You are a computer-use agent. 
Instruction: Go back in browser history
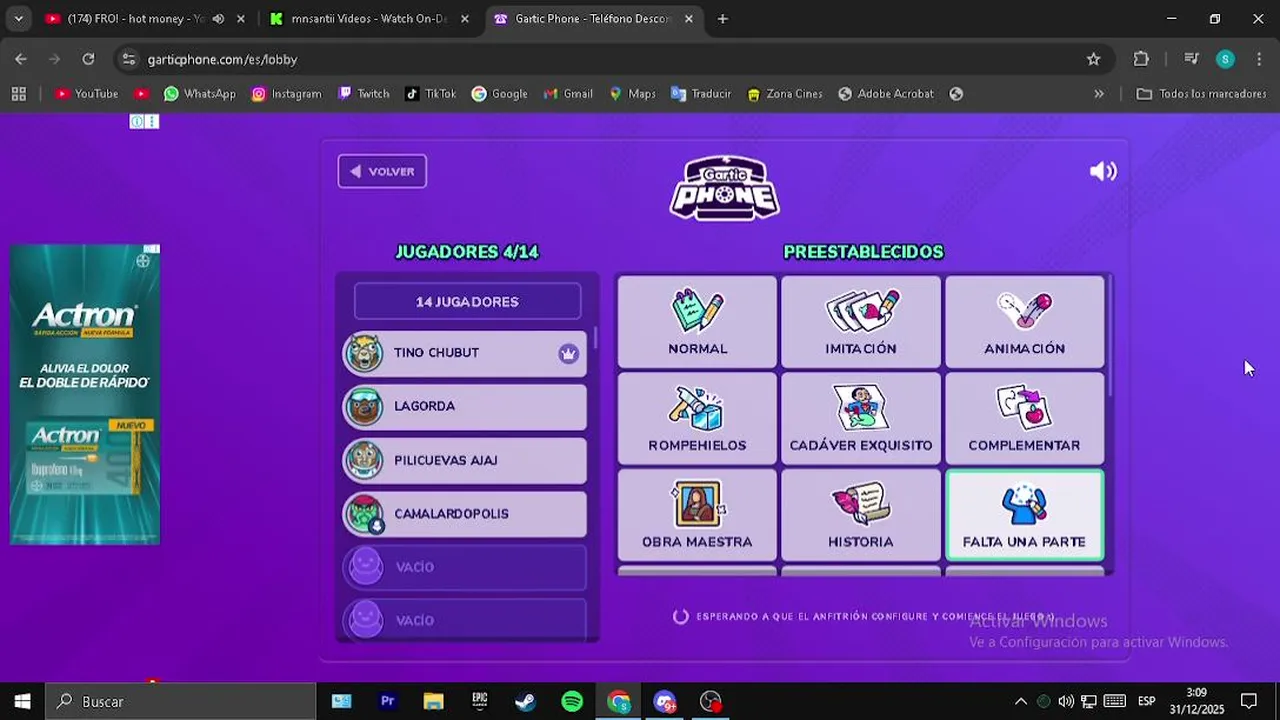21,59
